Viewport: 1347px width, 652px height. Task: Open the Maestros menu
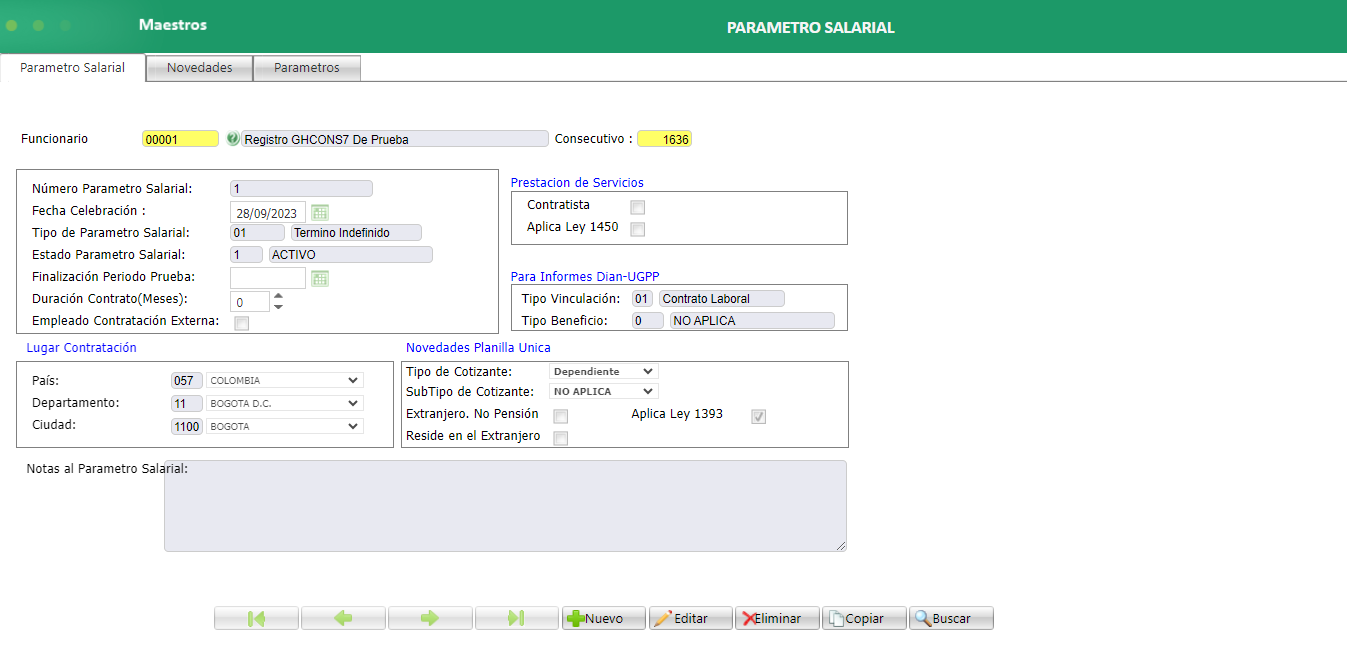[x=173, y=25]
